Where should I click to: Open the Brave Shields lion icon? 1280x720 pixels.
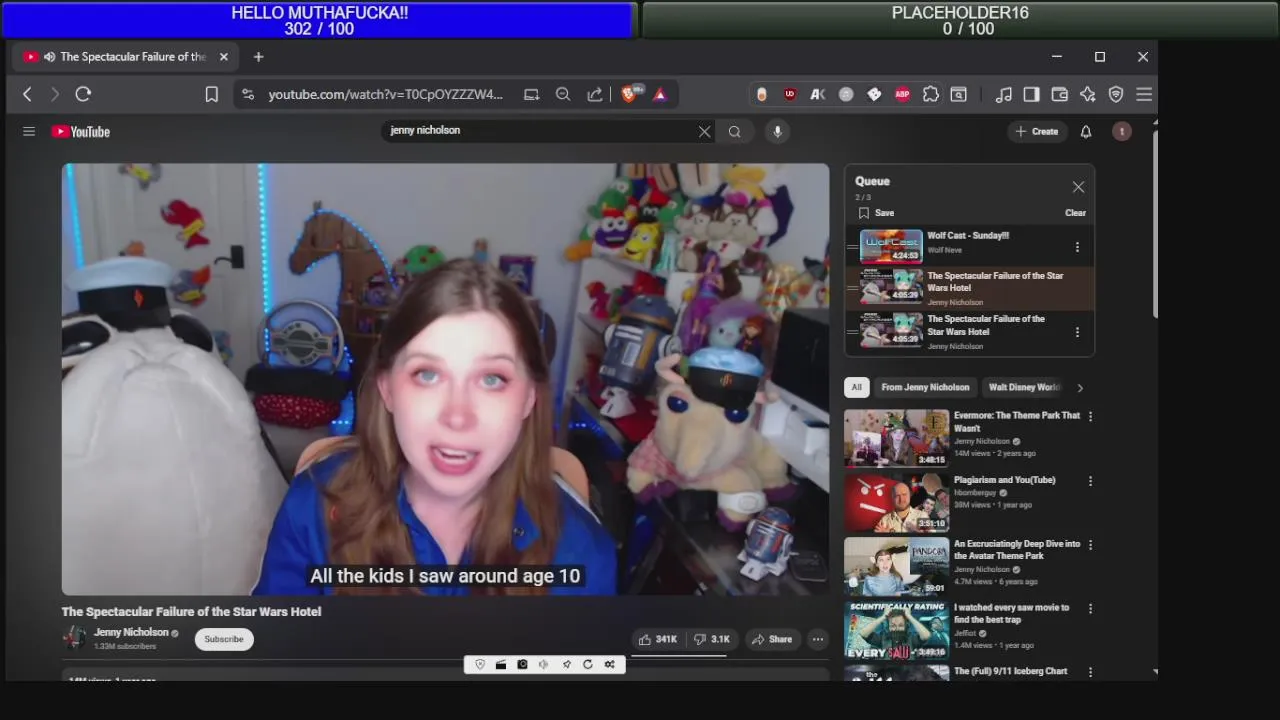tap(630, 94)
